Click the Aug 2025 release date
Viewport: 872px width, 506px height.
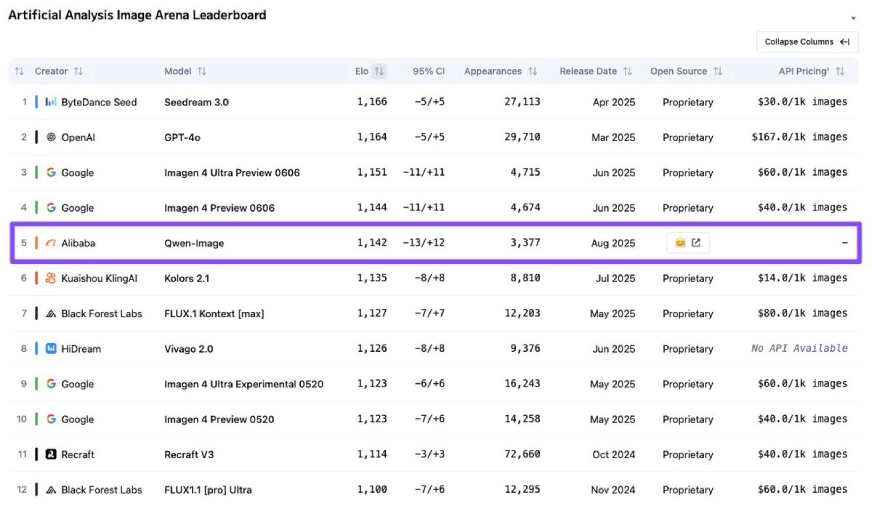613,243
